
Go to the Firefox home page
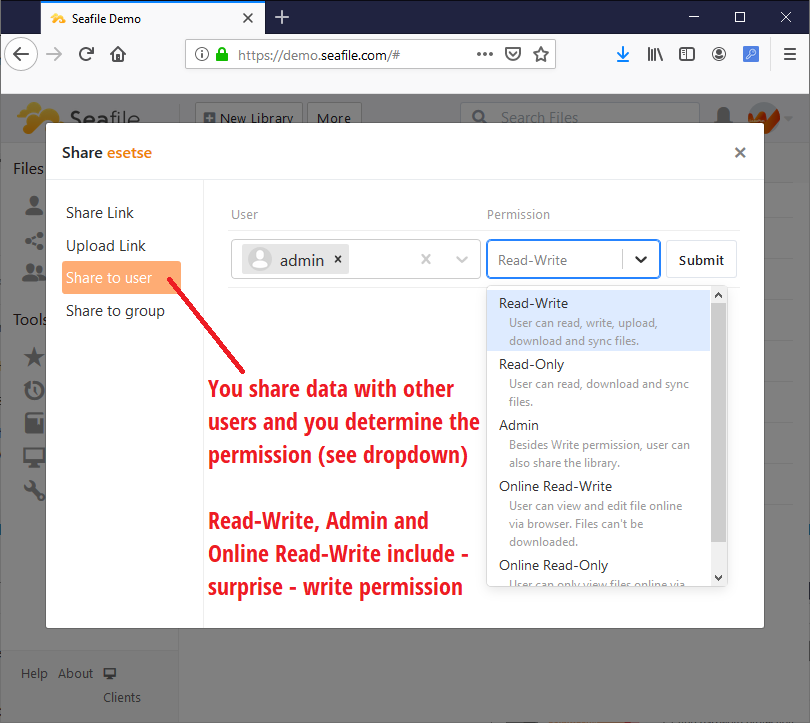(x=118, y=55)
